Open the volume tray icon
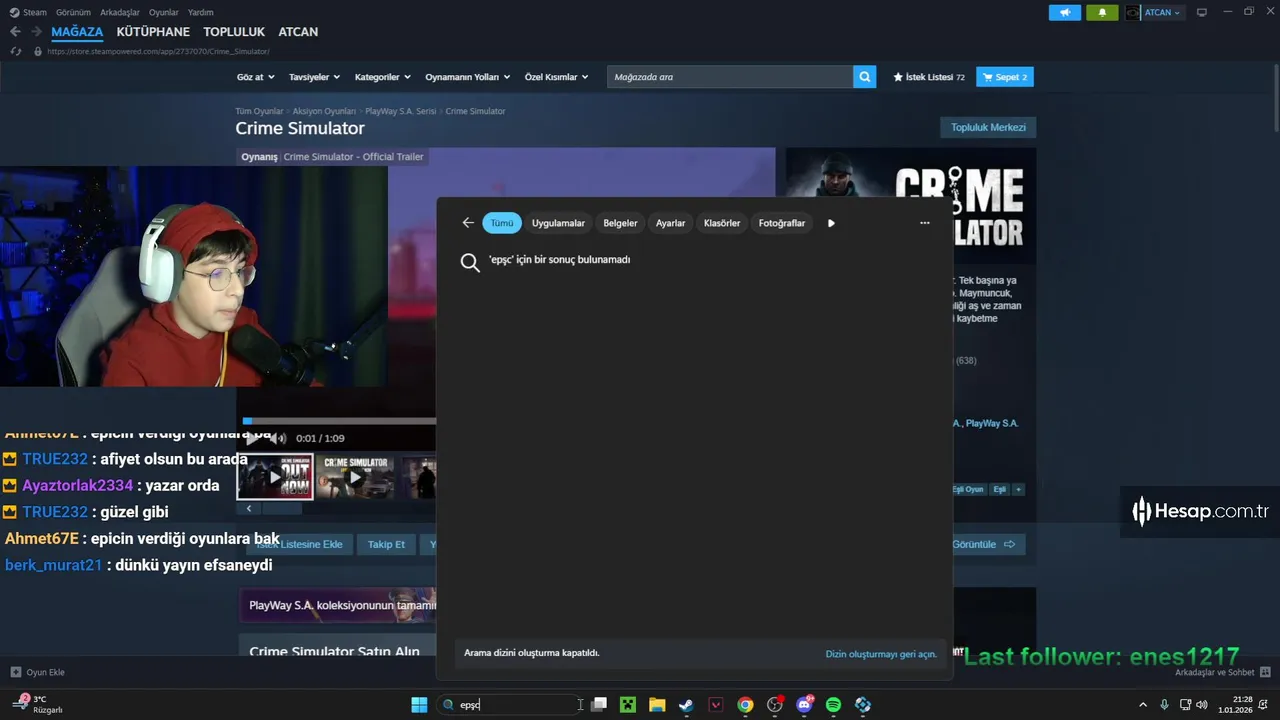 pyautogui.click(x=1202, y=705)
